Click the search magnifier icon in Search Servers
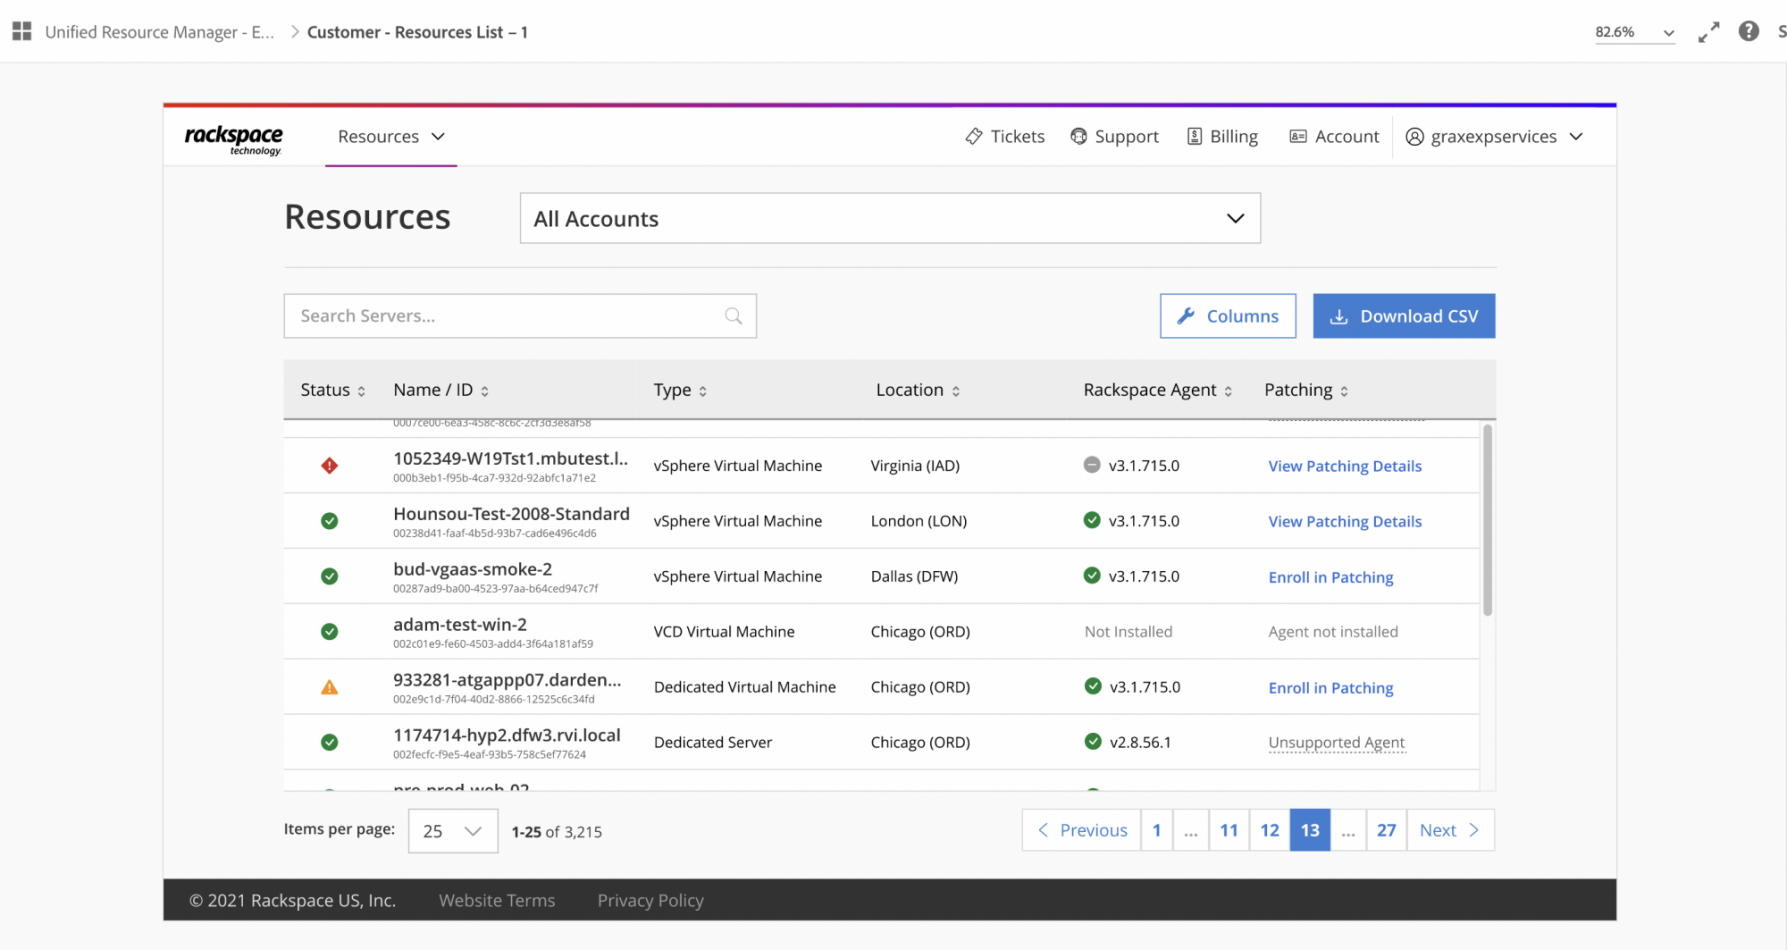The width and height of the screenshot is (1787, 950). [x=733, y=316]
